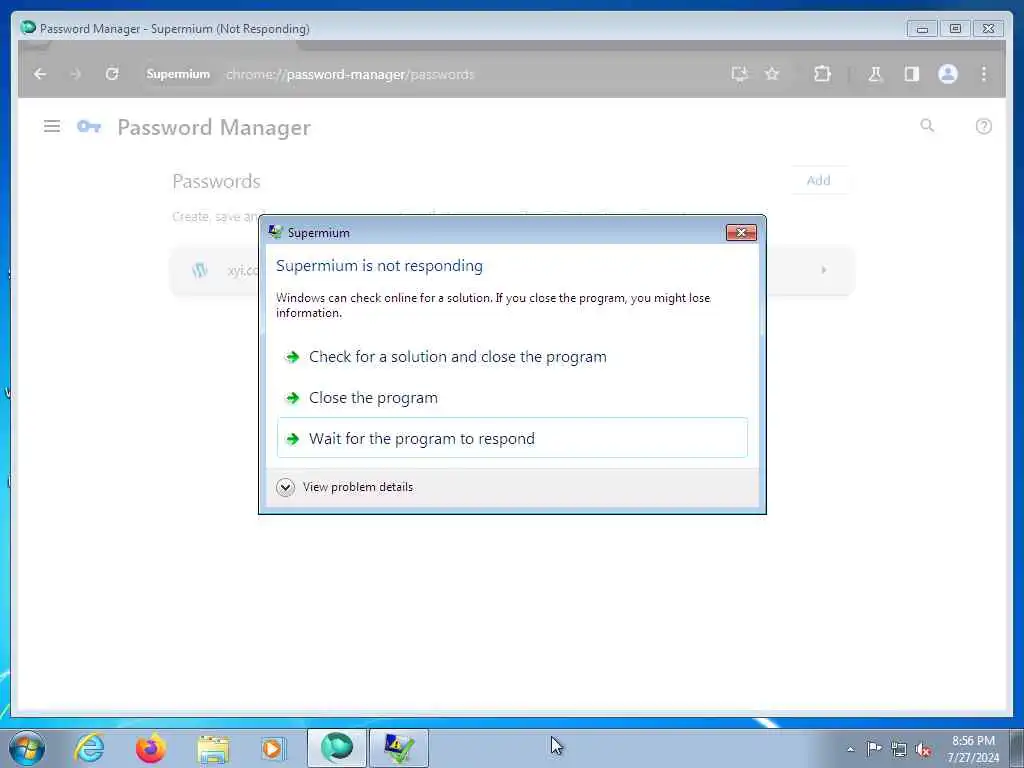Choose 'Check for a solution and close the program'
This screenshot has width=1024, height=768.
coord(512,357)
